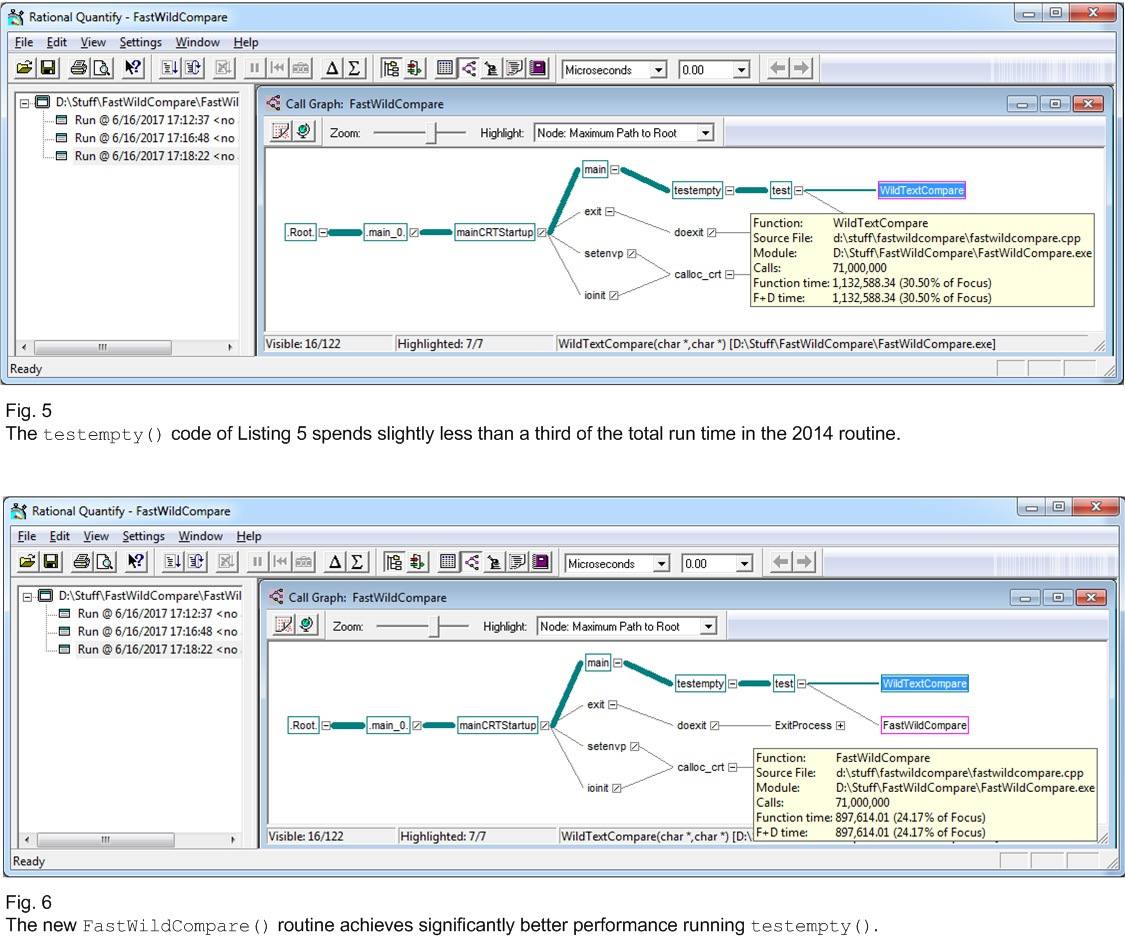
Task: Click the Zoom slider handle in the upper Call Graph
Action: coord(431,133)
